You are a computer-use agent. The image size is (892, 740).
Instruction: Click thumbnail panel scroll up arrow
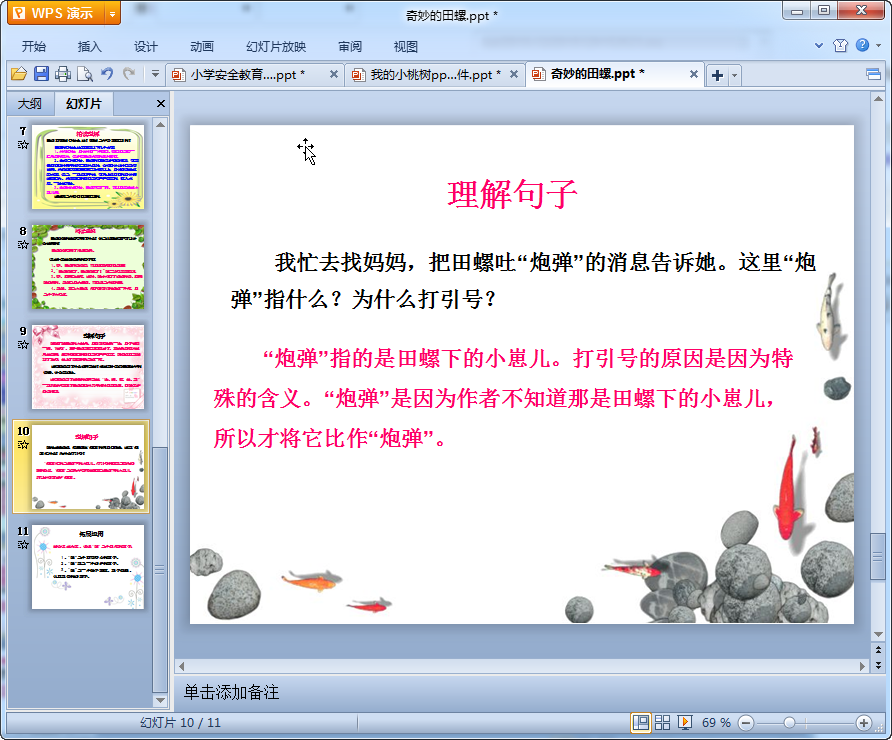(x=160, y=125)
